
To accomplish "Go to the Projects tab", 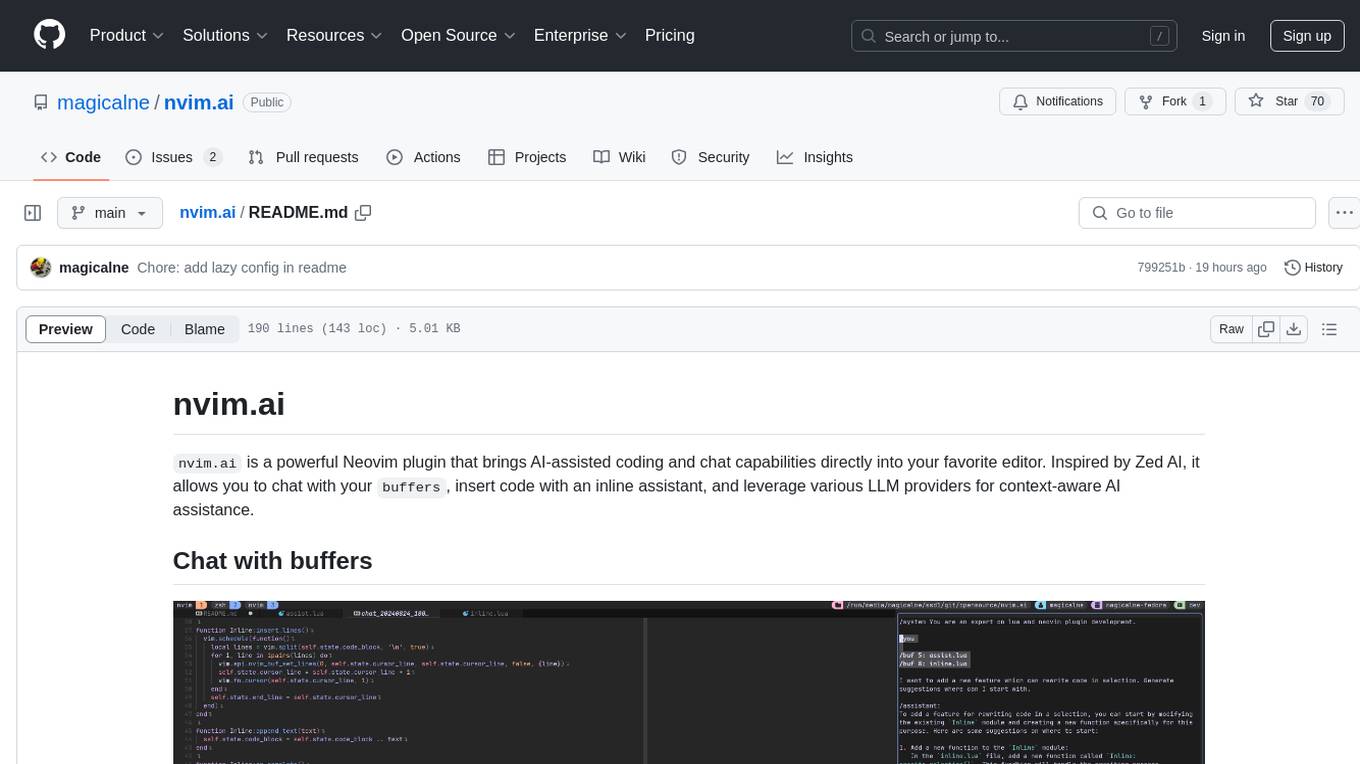I will tap(527, 157).
